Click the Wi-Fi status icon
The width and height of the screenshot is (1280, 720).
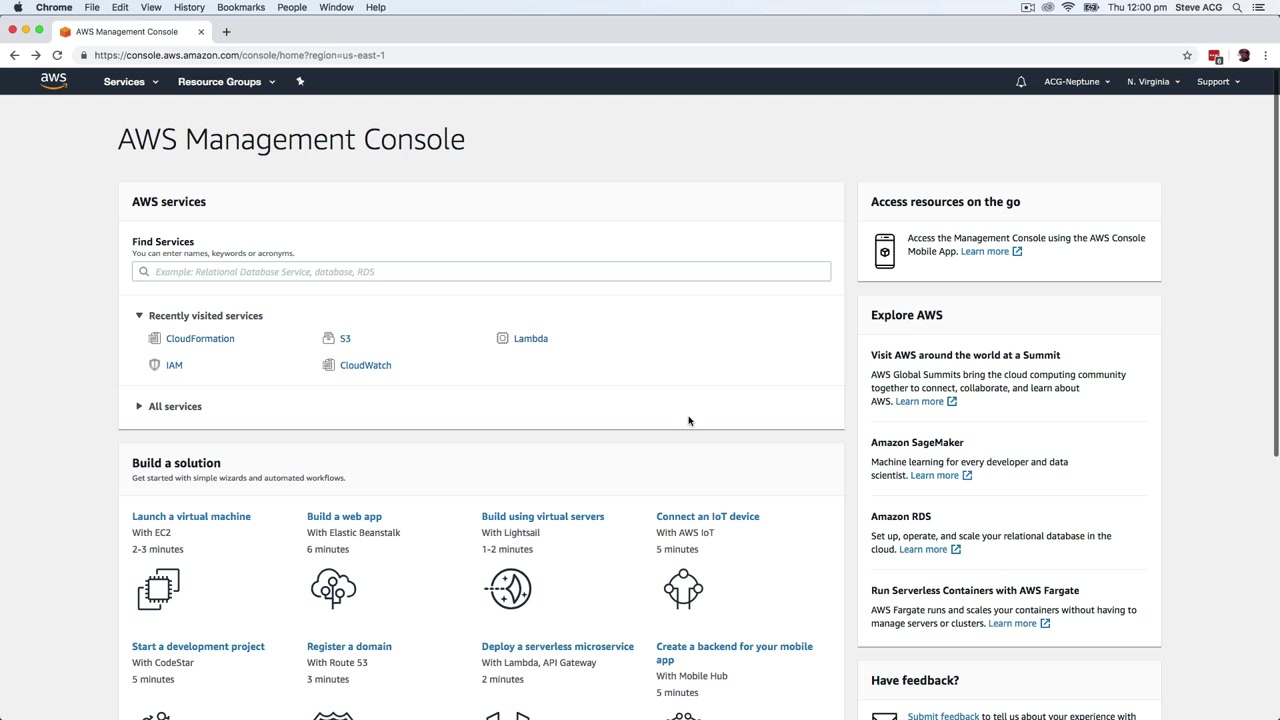pos(1068,7)
